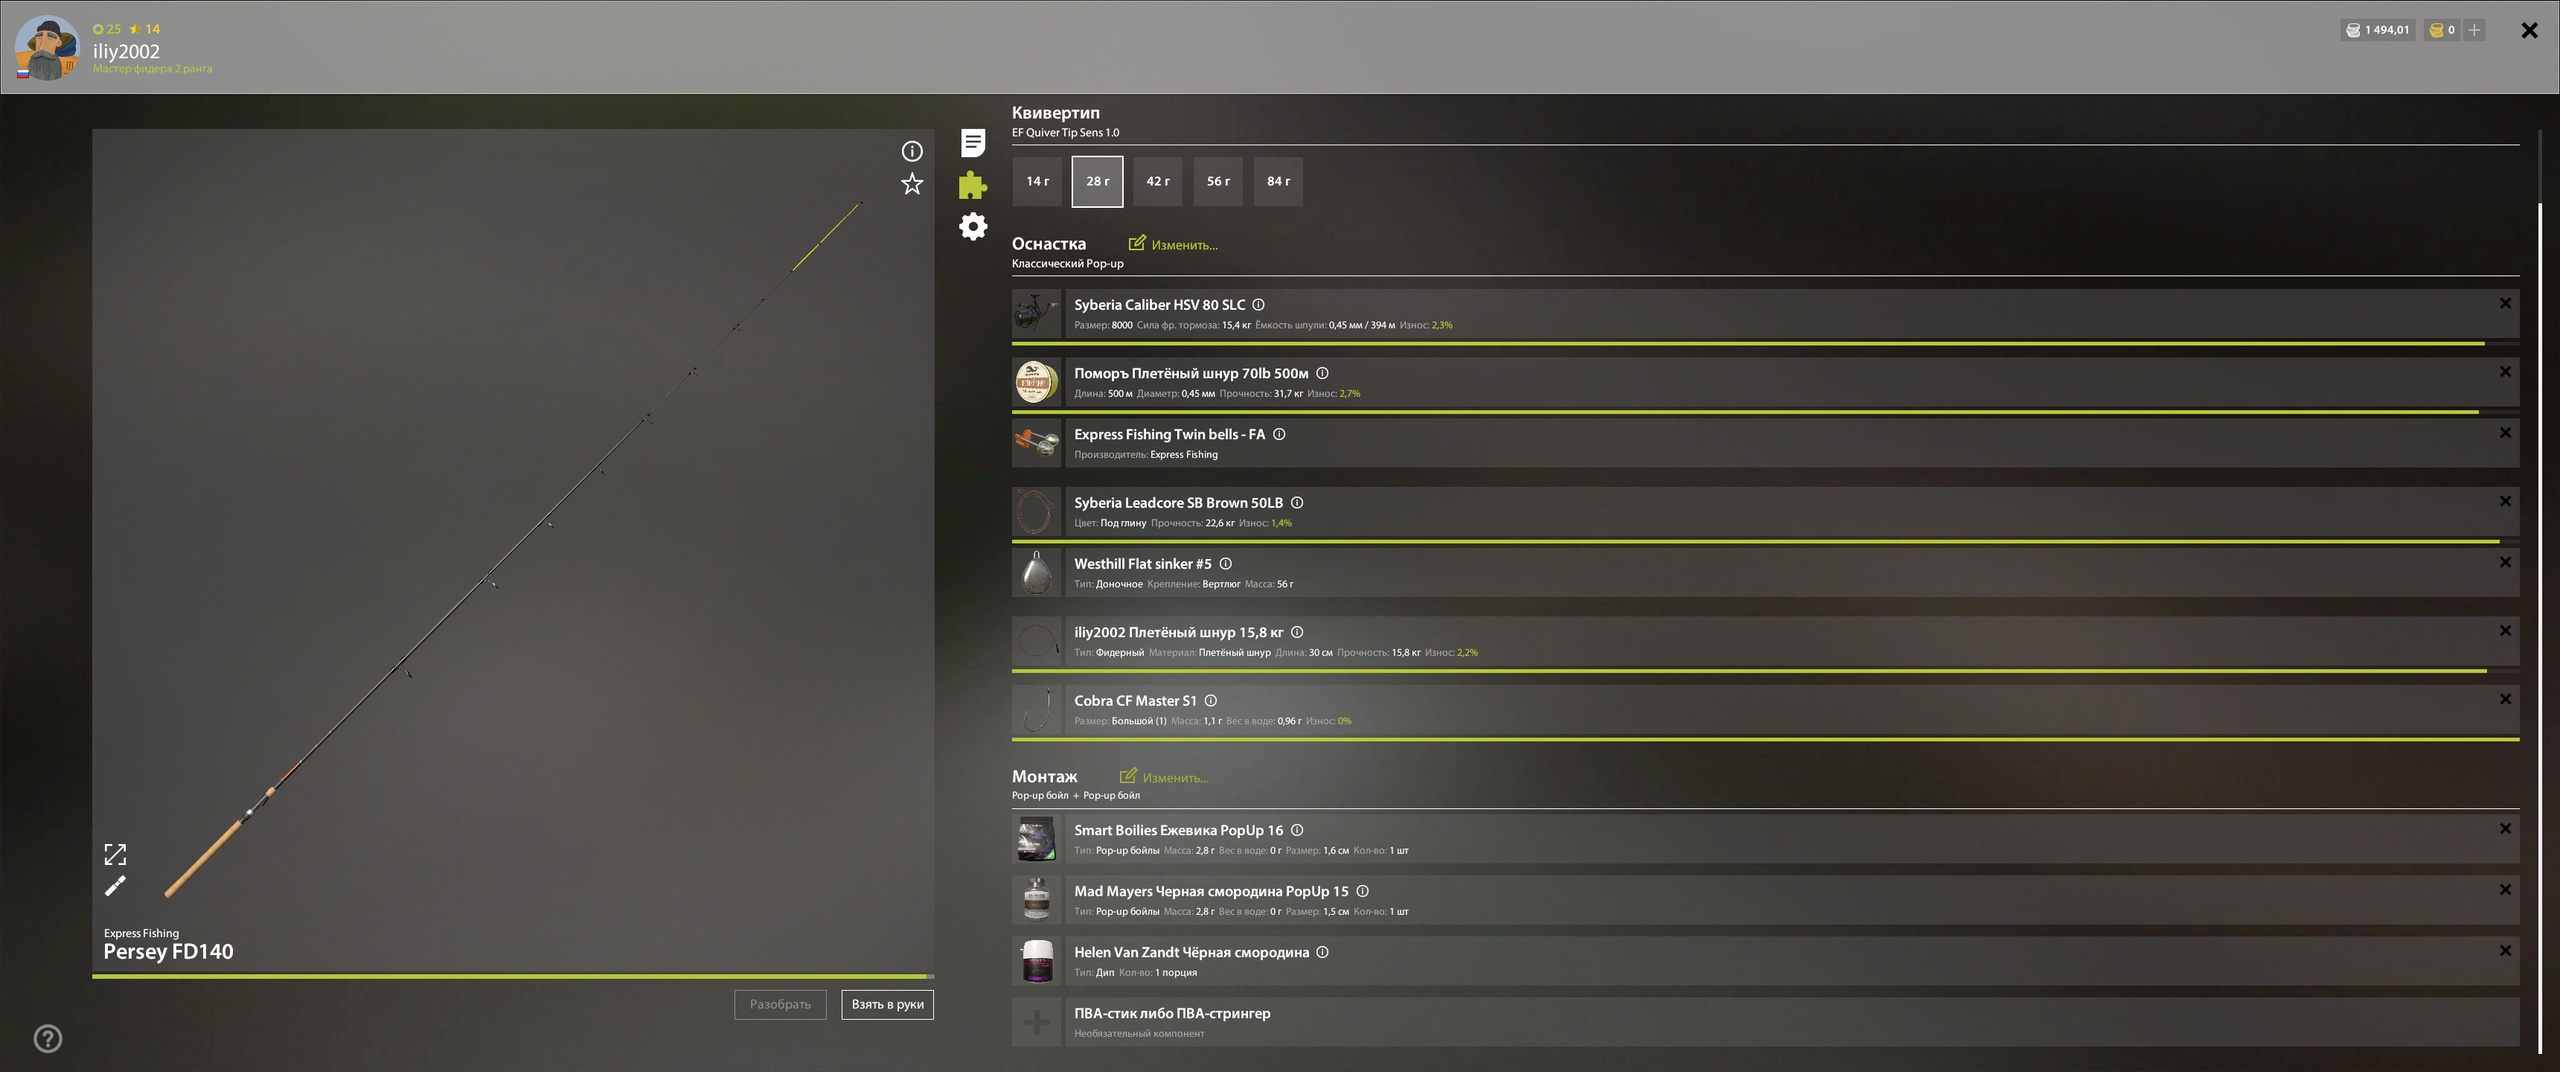Image resolution: width=2560 pixels, height=1072 pixels.
Task: Select the green puzzle piece tab
Action: pyautogui.click(x=972, y=185)
